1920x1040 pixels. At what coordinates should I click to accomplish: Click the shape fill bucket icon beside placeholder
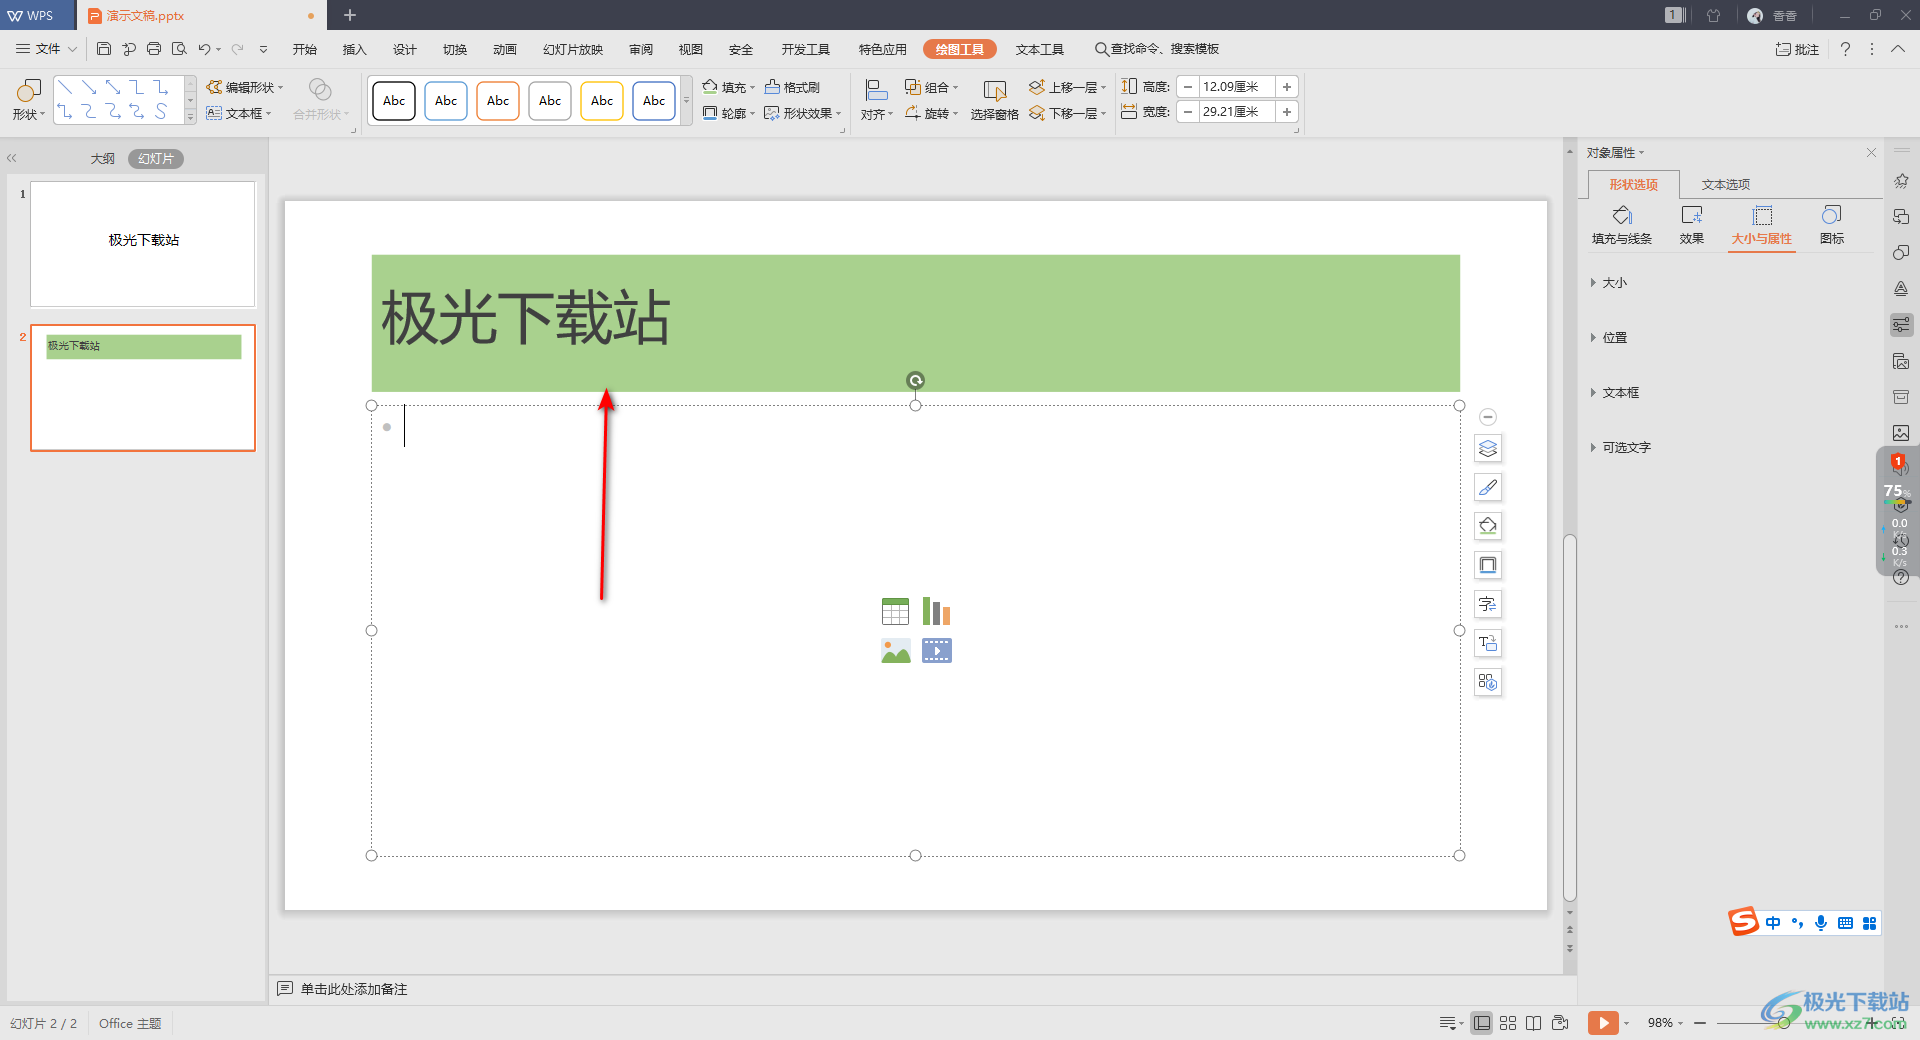tap(1488, 526)
